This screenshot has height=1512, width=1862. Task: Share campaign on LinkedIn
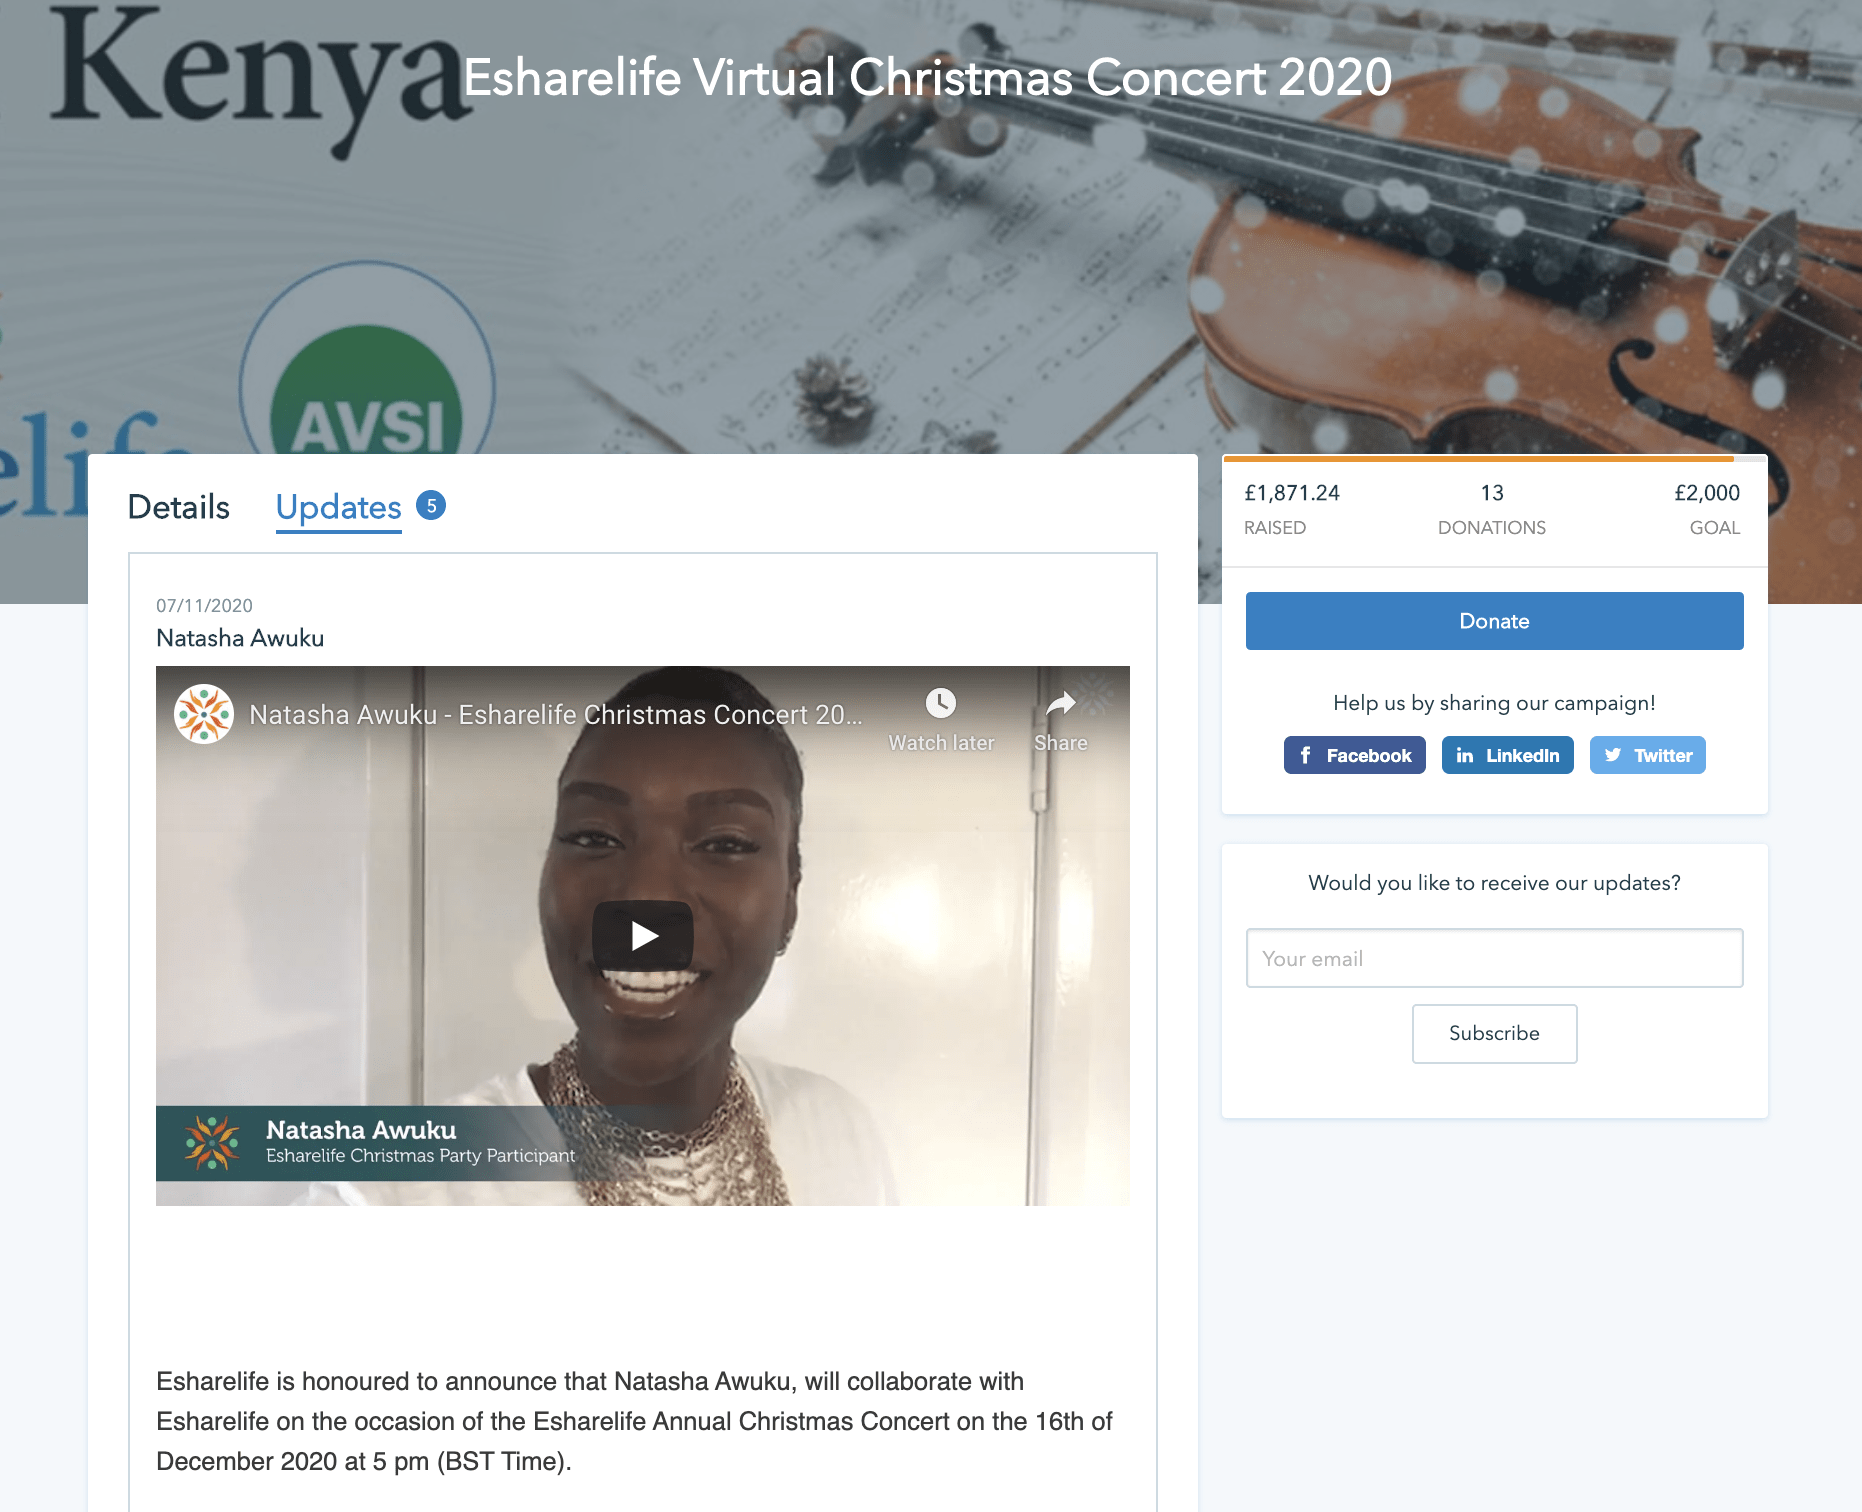(1508, 755)
